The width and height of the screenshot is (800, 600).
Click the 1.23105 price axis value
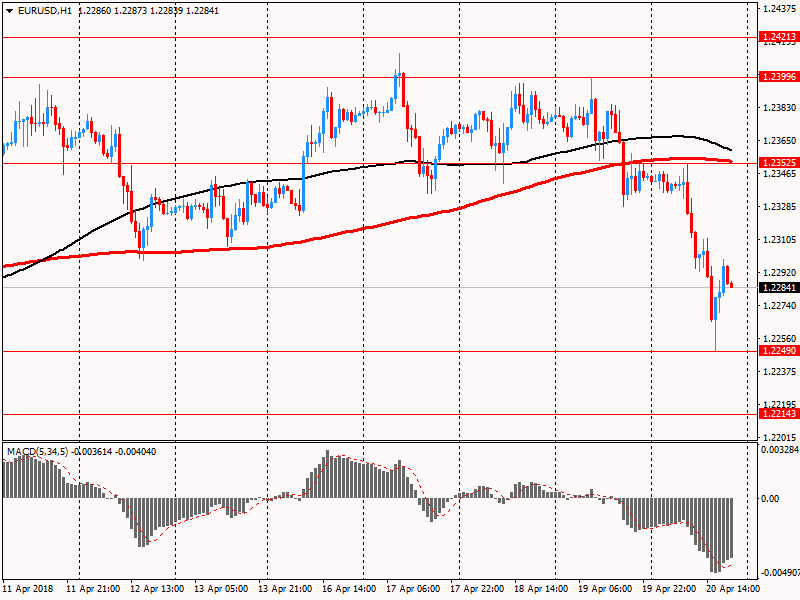(x=778, y=240)
